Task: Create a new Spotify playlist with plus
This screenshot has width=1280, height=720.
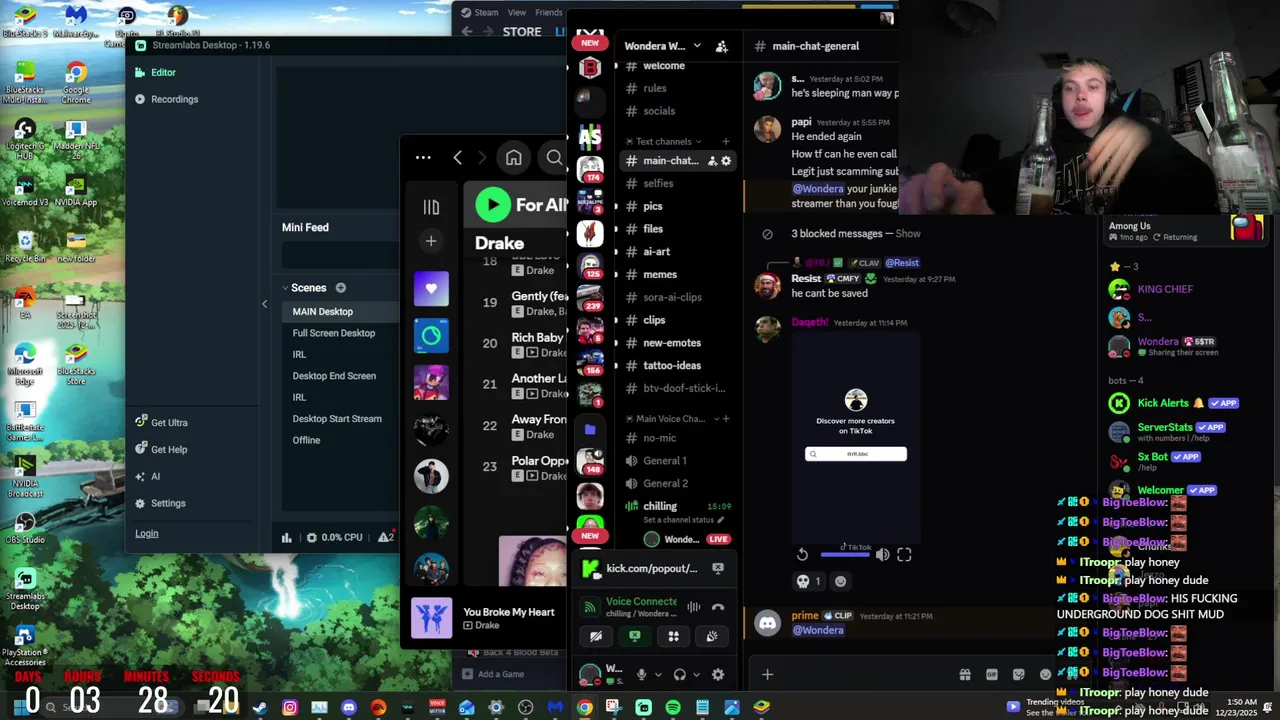Action: (431, 241)
